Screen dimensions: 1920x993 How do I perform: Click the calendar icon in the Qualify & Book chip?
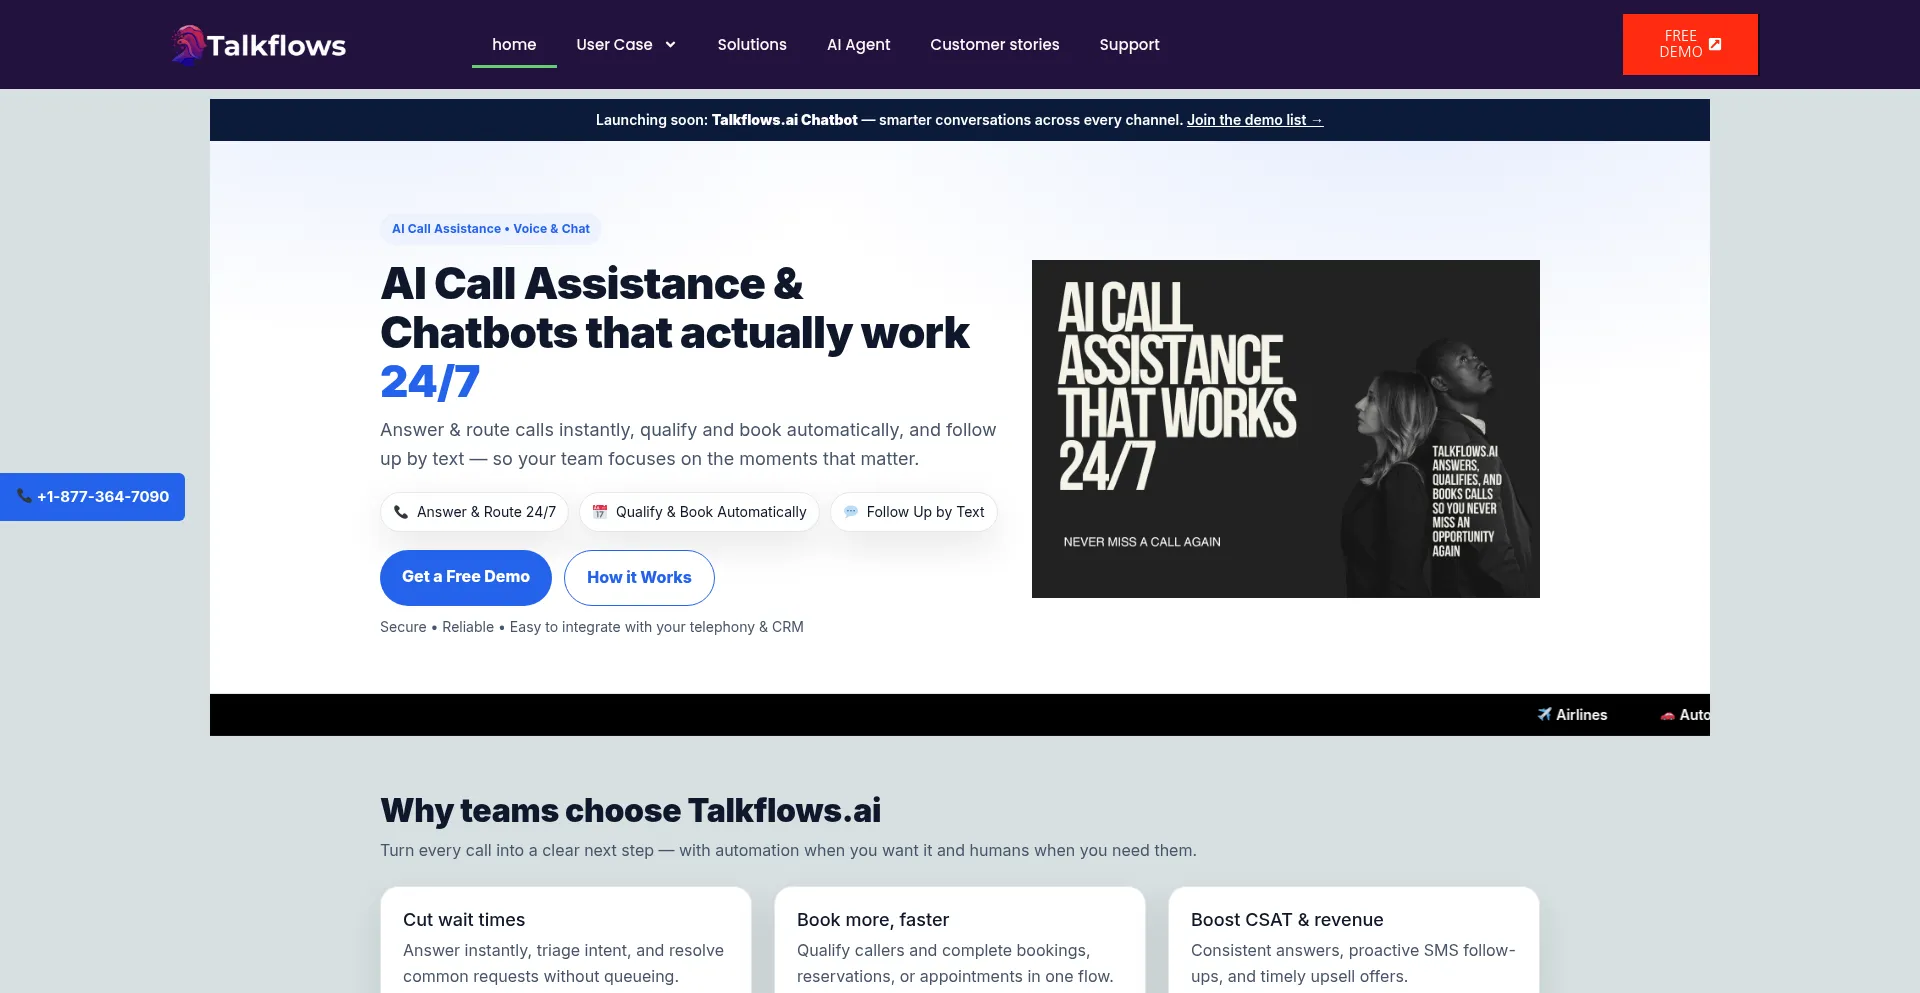tap(600, 512)
